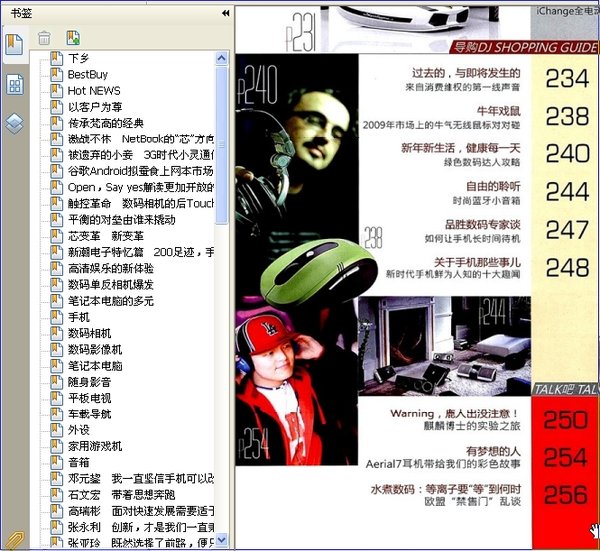
Task: Click heading 新年新生活，健康每一天
Action: 460,148
